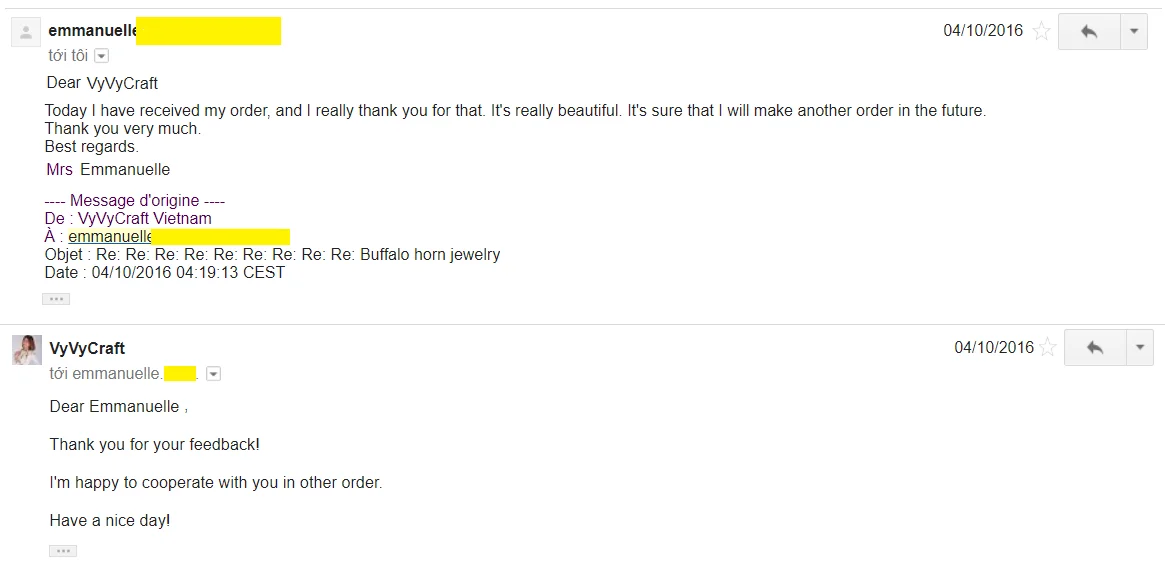Open more options for VyVyCraft's email

pos(1139,348)
